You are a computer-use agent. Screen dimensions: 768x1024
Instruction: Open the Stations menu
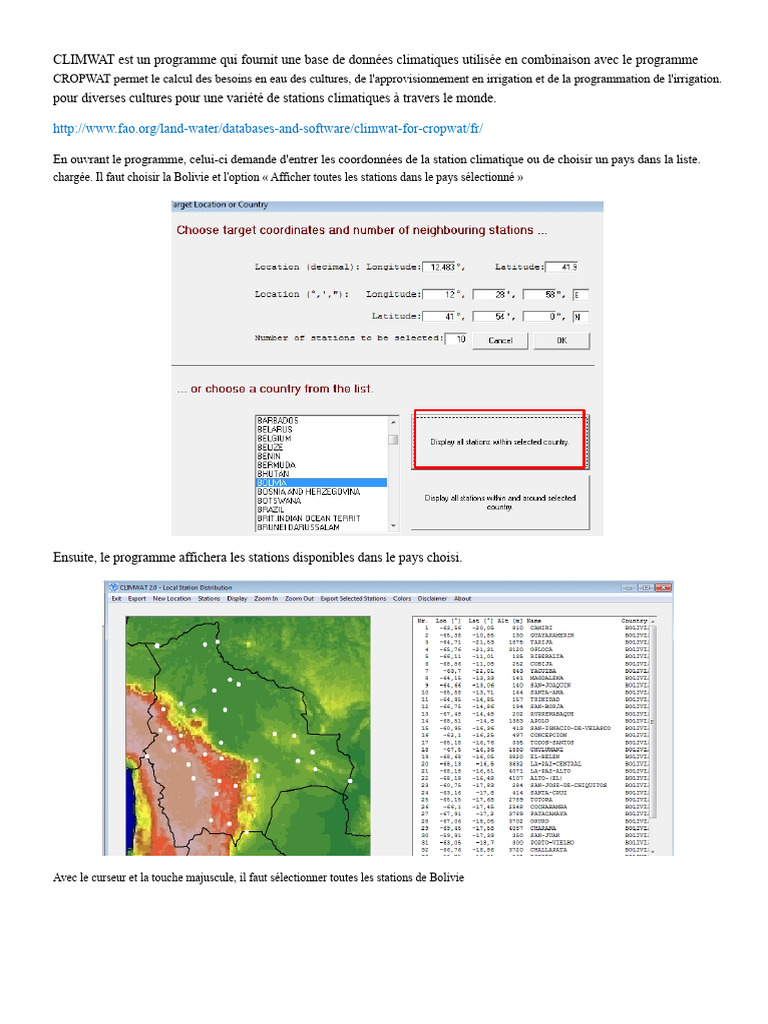click(x=209, y=599)
